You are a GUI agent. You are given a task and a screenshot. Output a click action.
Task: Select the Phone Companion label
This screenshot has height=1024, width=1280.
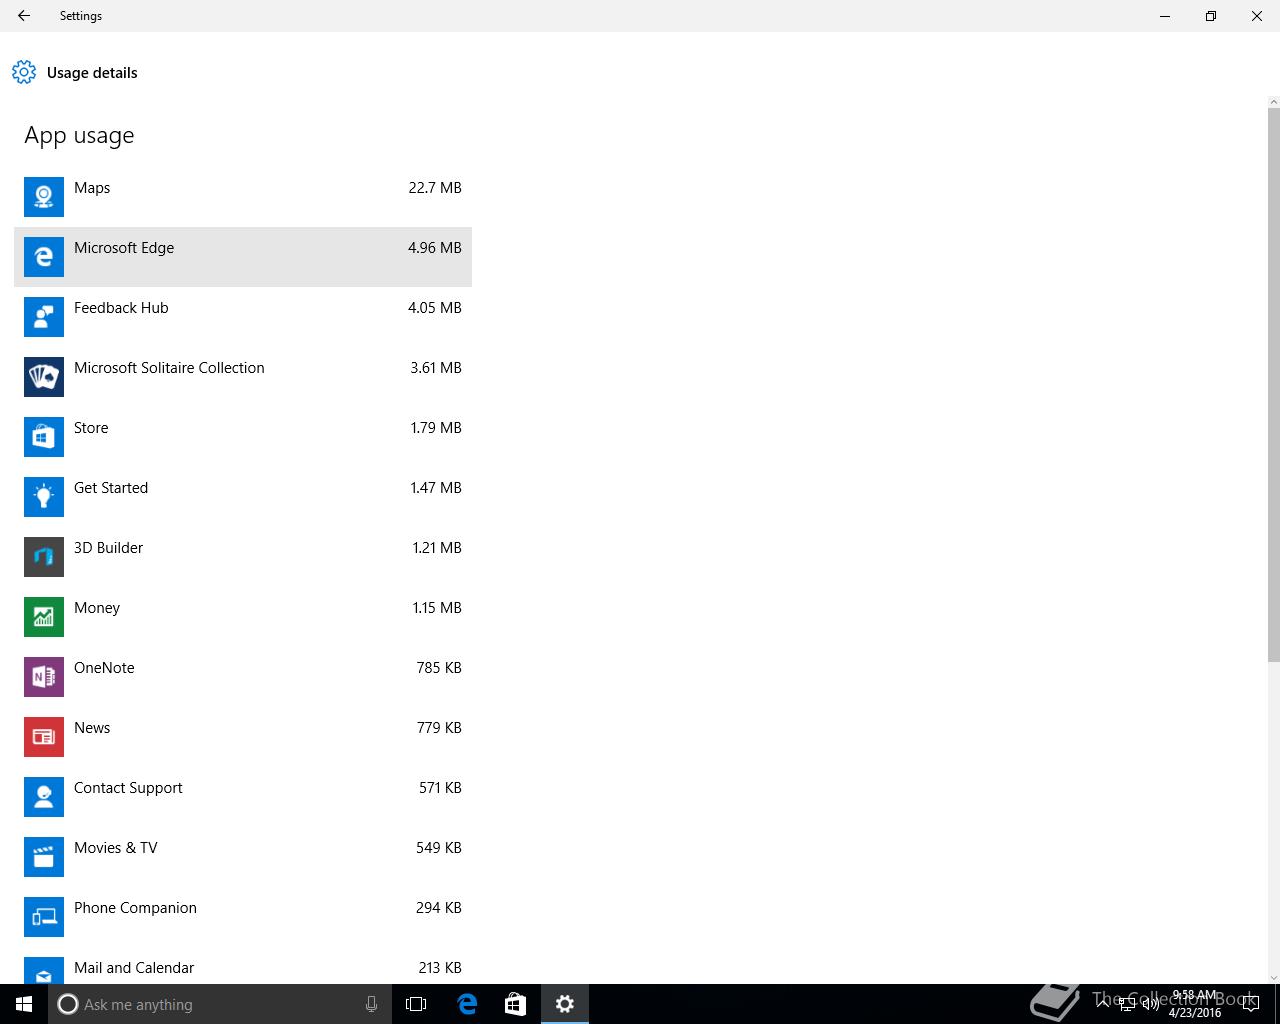tap(135, 908)
